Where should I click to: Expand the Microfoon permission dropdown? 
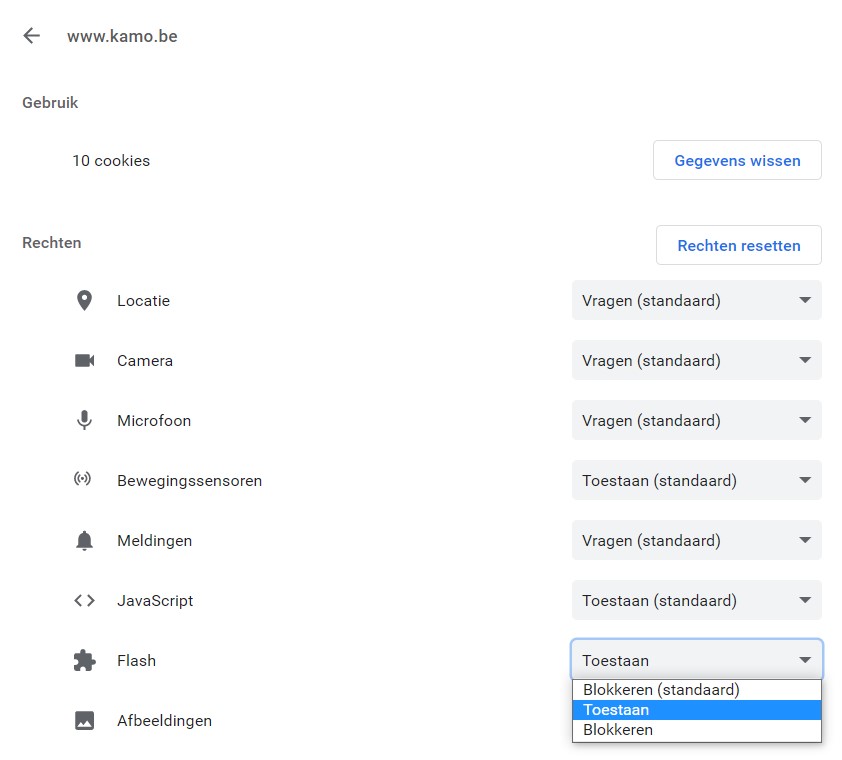coord(696,421)
